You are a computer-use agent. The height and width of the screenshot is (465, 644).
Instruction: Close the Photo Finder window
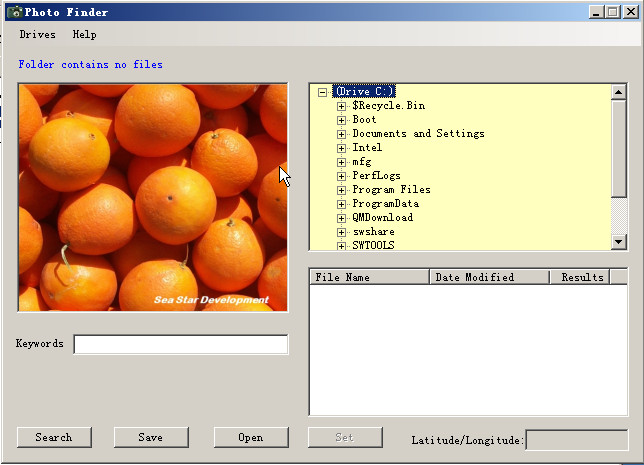[630, 12]
